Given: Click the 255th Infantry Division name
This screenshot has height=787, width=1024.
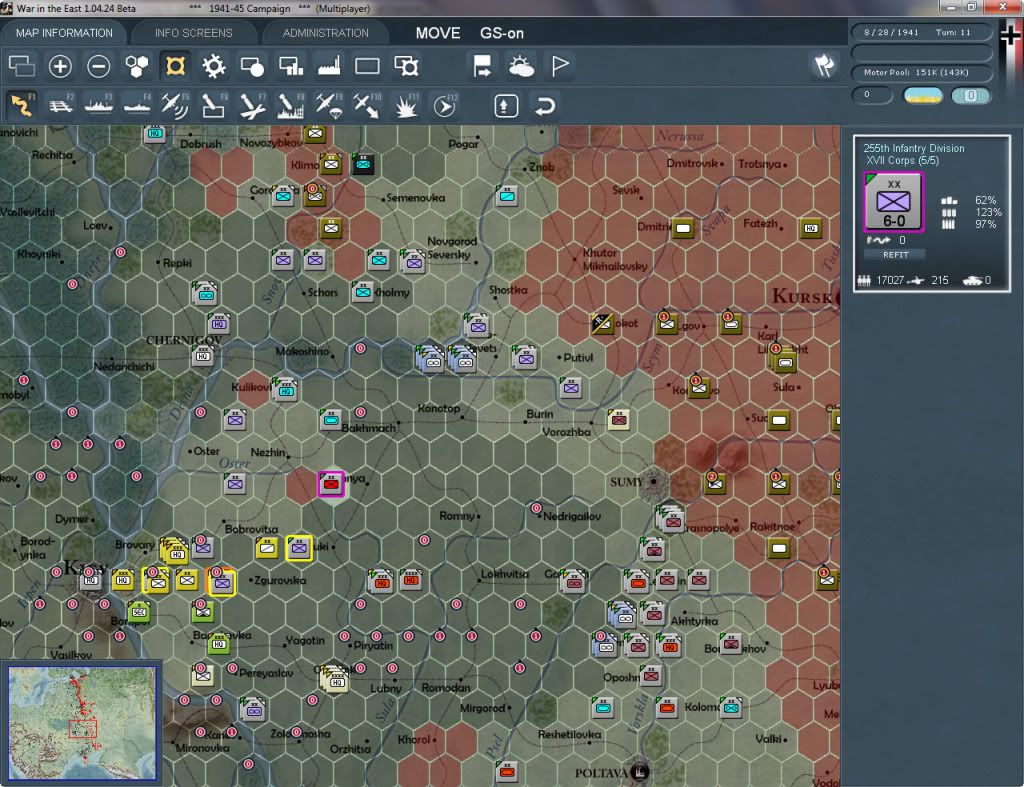Looking at the screenshot, I should click(x=914, y=148).
